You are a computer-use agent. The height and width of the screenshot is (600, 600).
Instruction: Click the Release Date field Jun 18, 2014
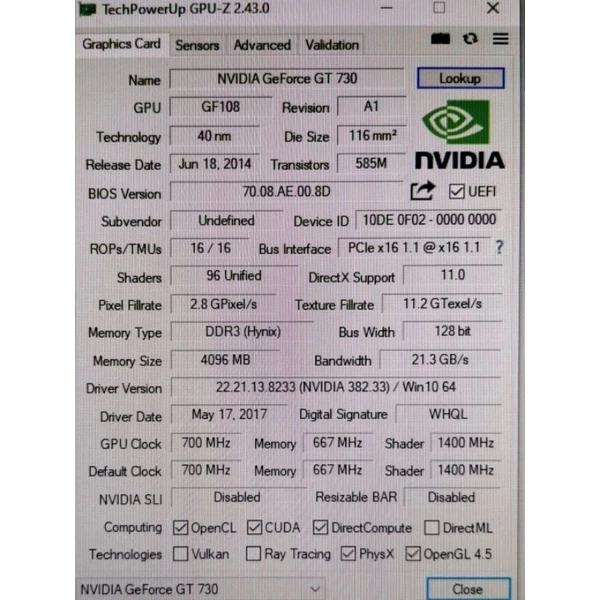[x=215, y=164]
